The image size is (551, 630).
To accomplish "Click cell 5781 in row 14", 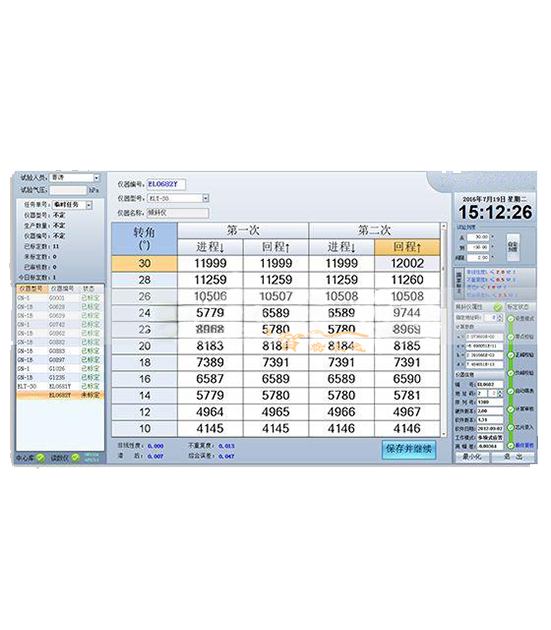I will coord(407,395).
